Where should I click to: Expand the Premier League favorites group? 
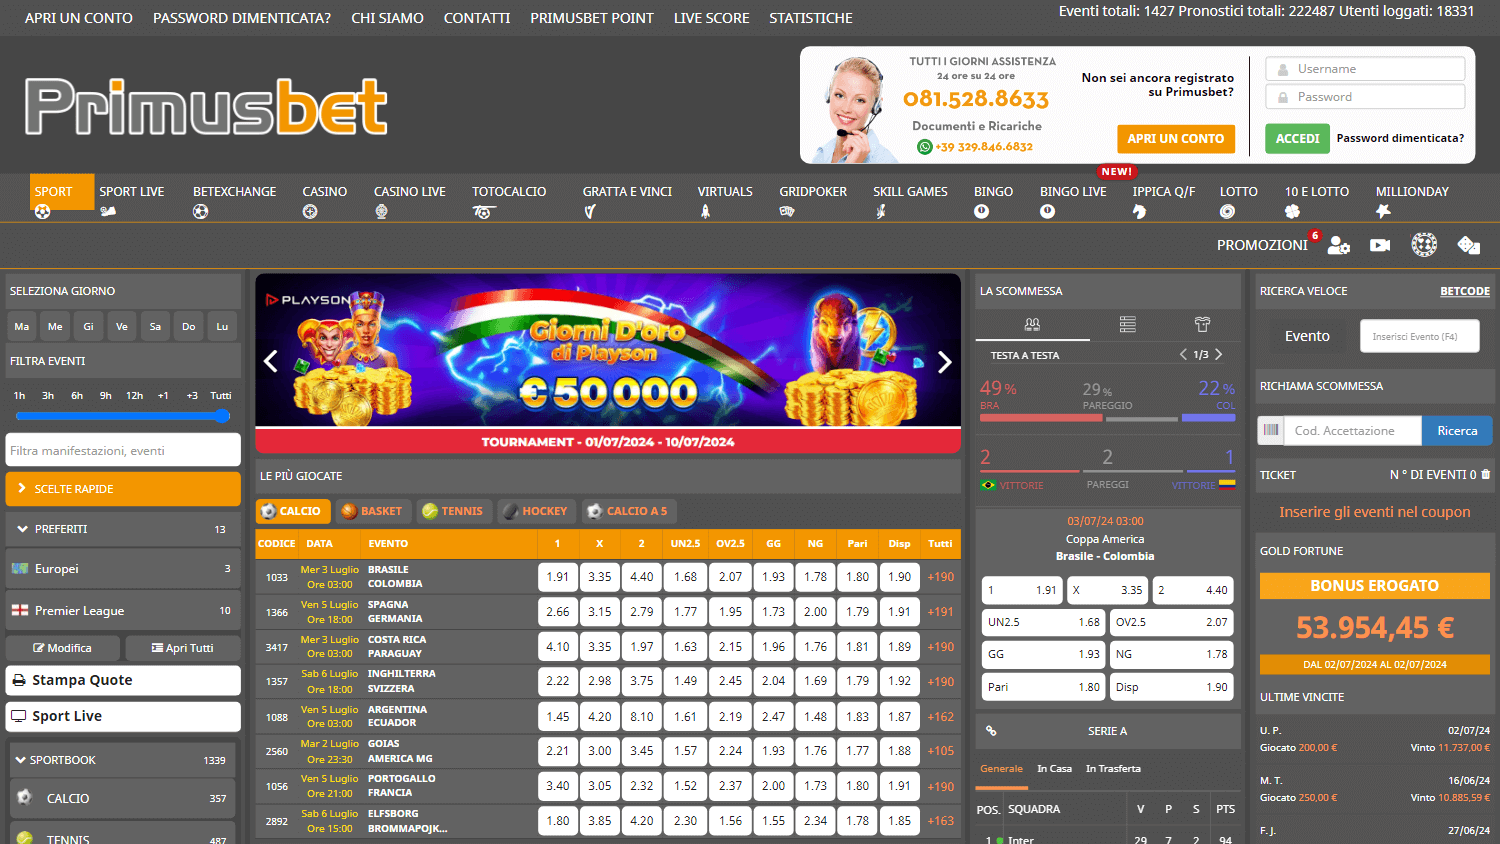(123, 611)
